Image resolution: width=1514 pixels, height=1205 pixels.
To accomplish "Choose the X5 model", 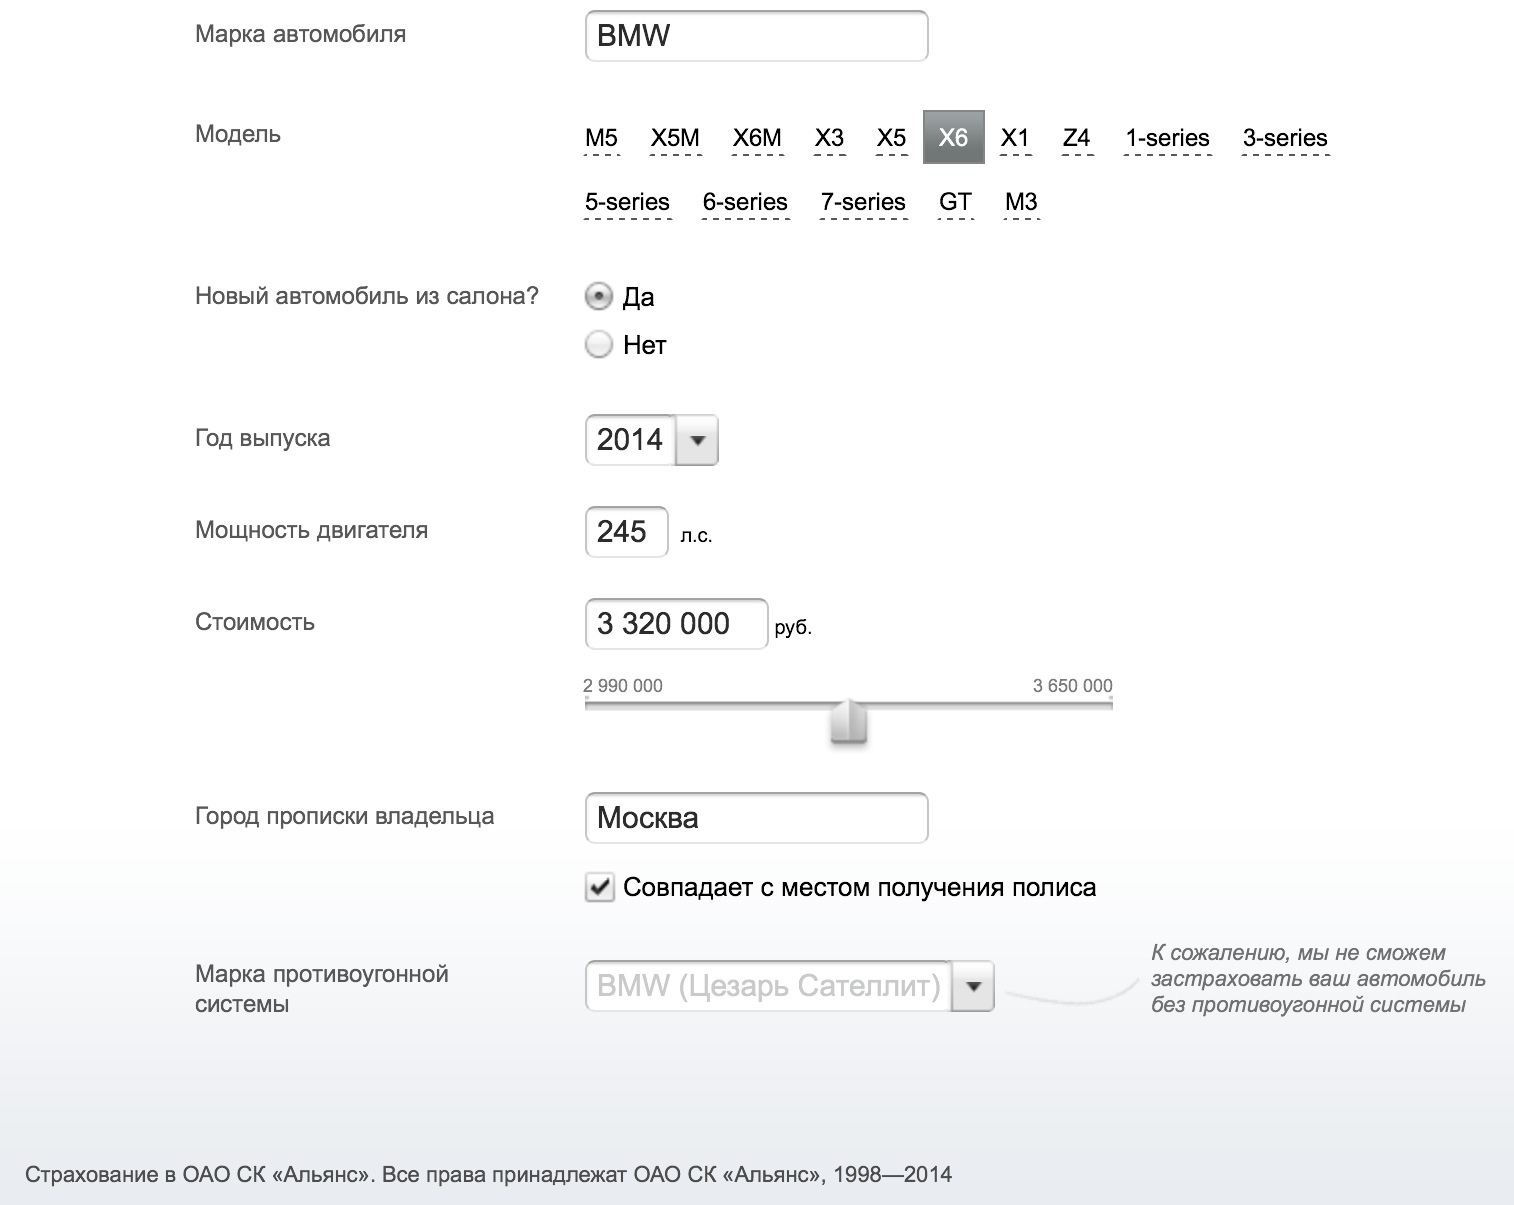I will coord(891,138).
